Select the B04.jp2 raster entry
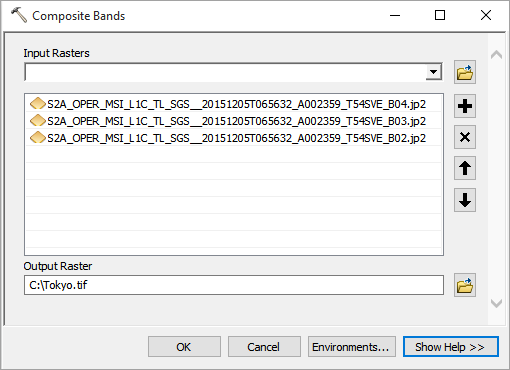This screenshot has width=510, height=370. coord(234,104)
